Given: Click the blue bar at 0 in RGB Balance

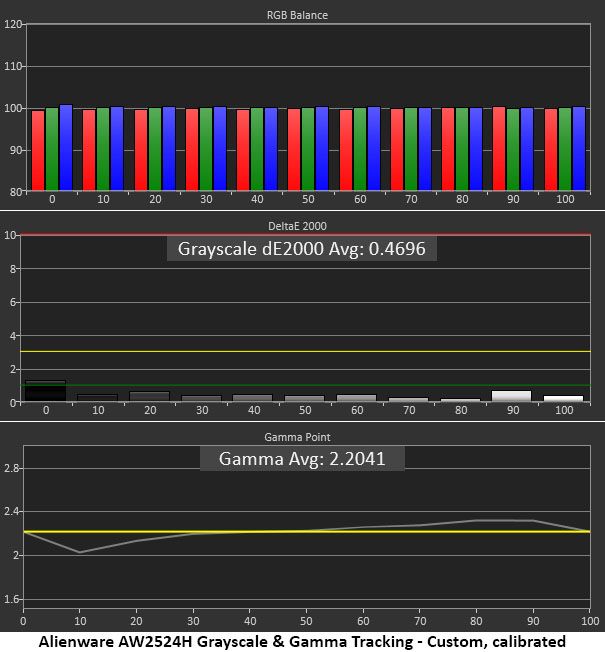Looking at the screenshot, I should click(66, 148).
